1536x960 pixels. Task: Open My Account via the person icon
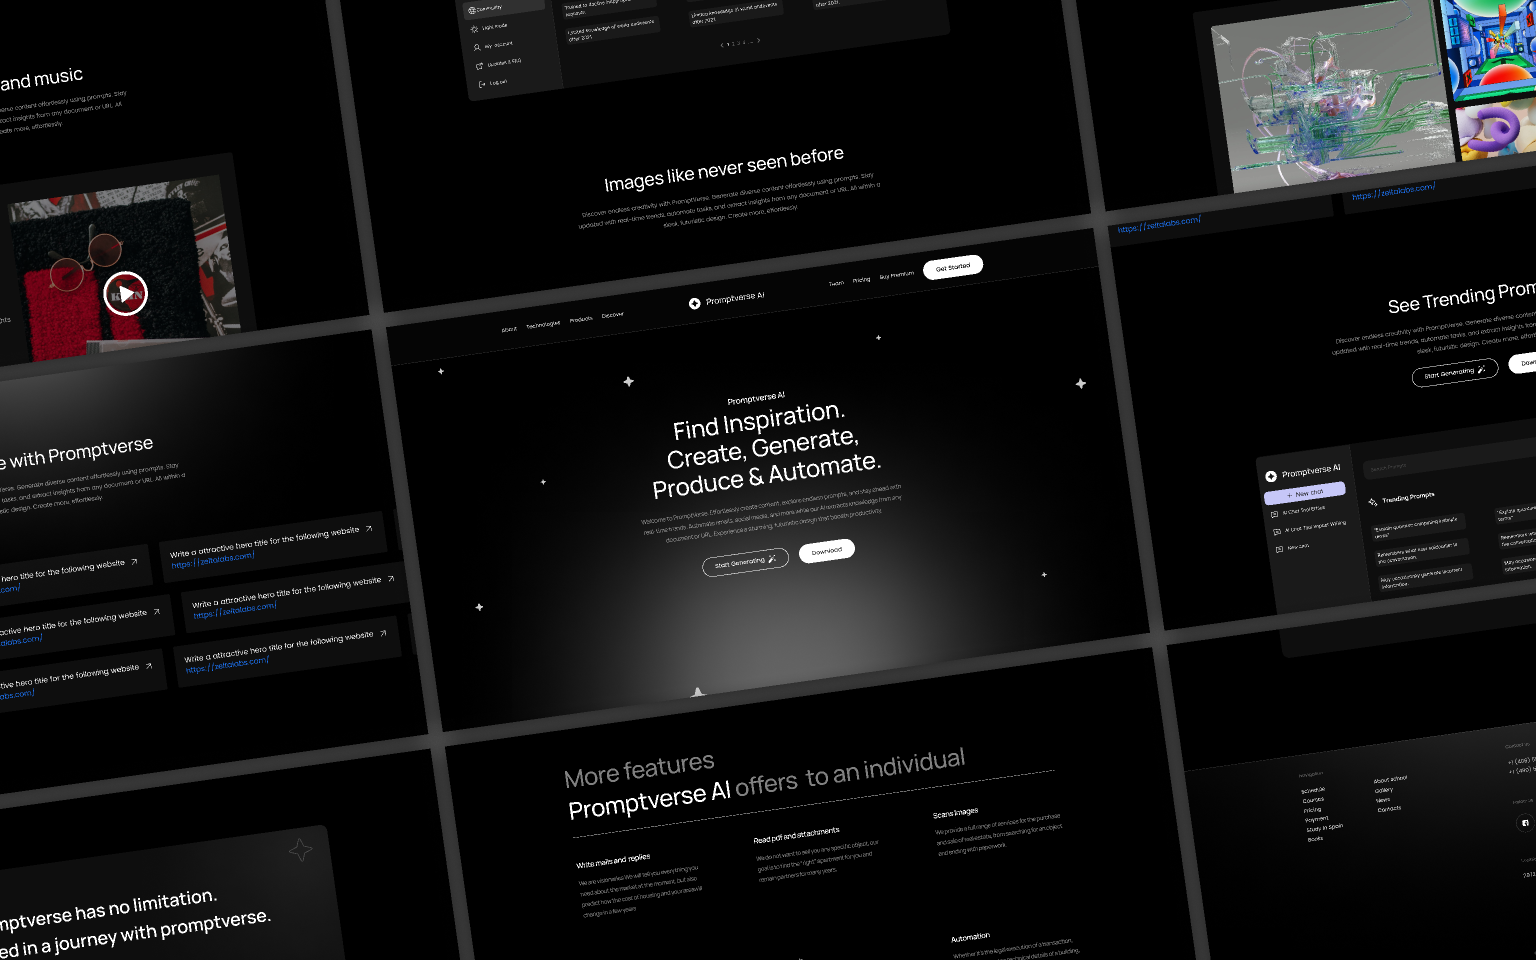476,46
